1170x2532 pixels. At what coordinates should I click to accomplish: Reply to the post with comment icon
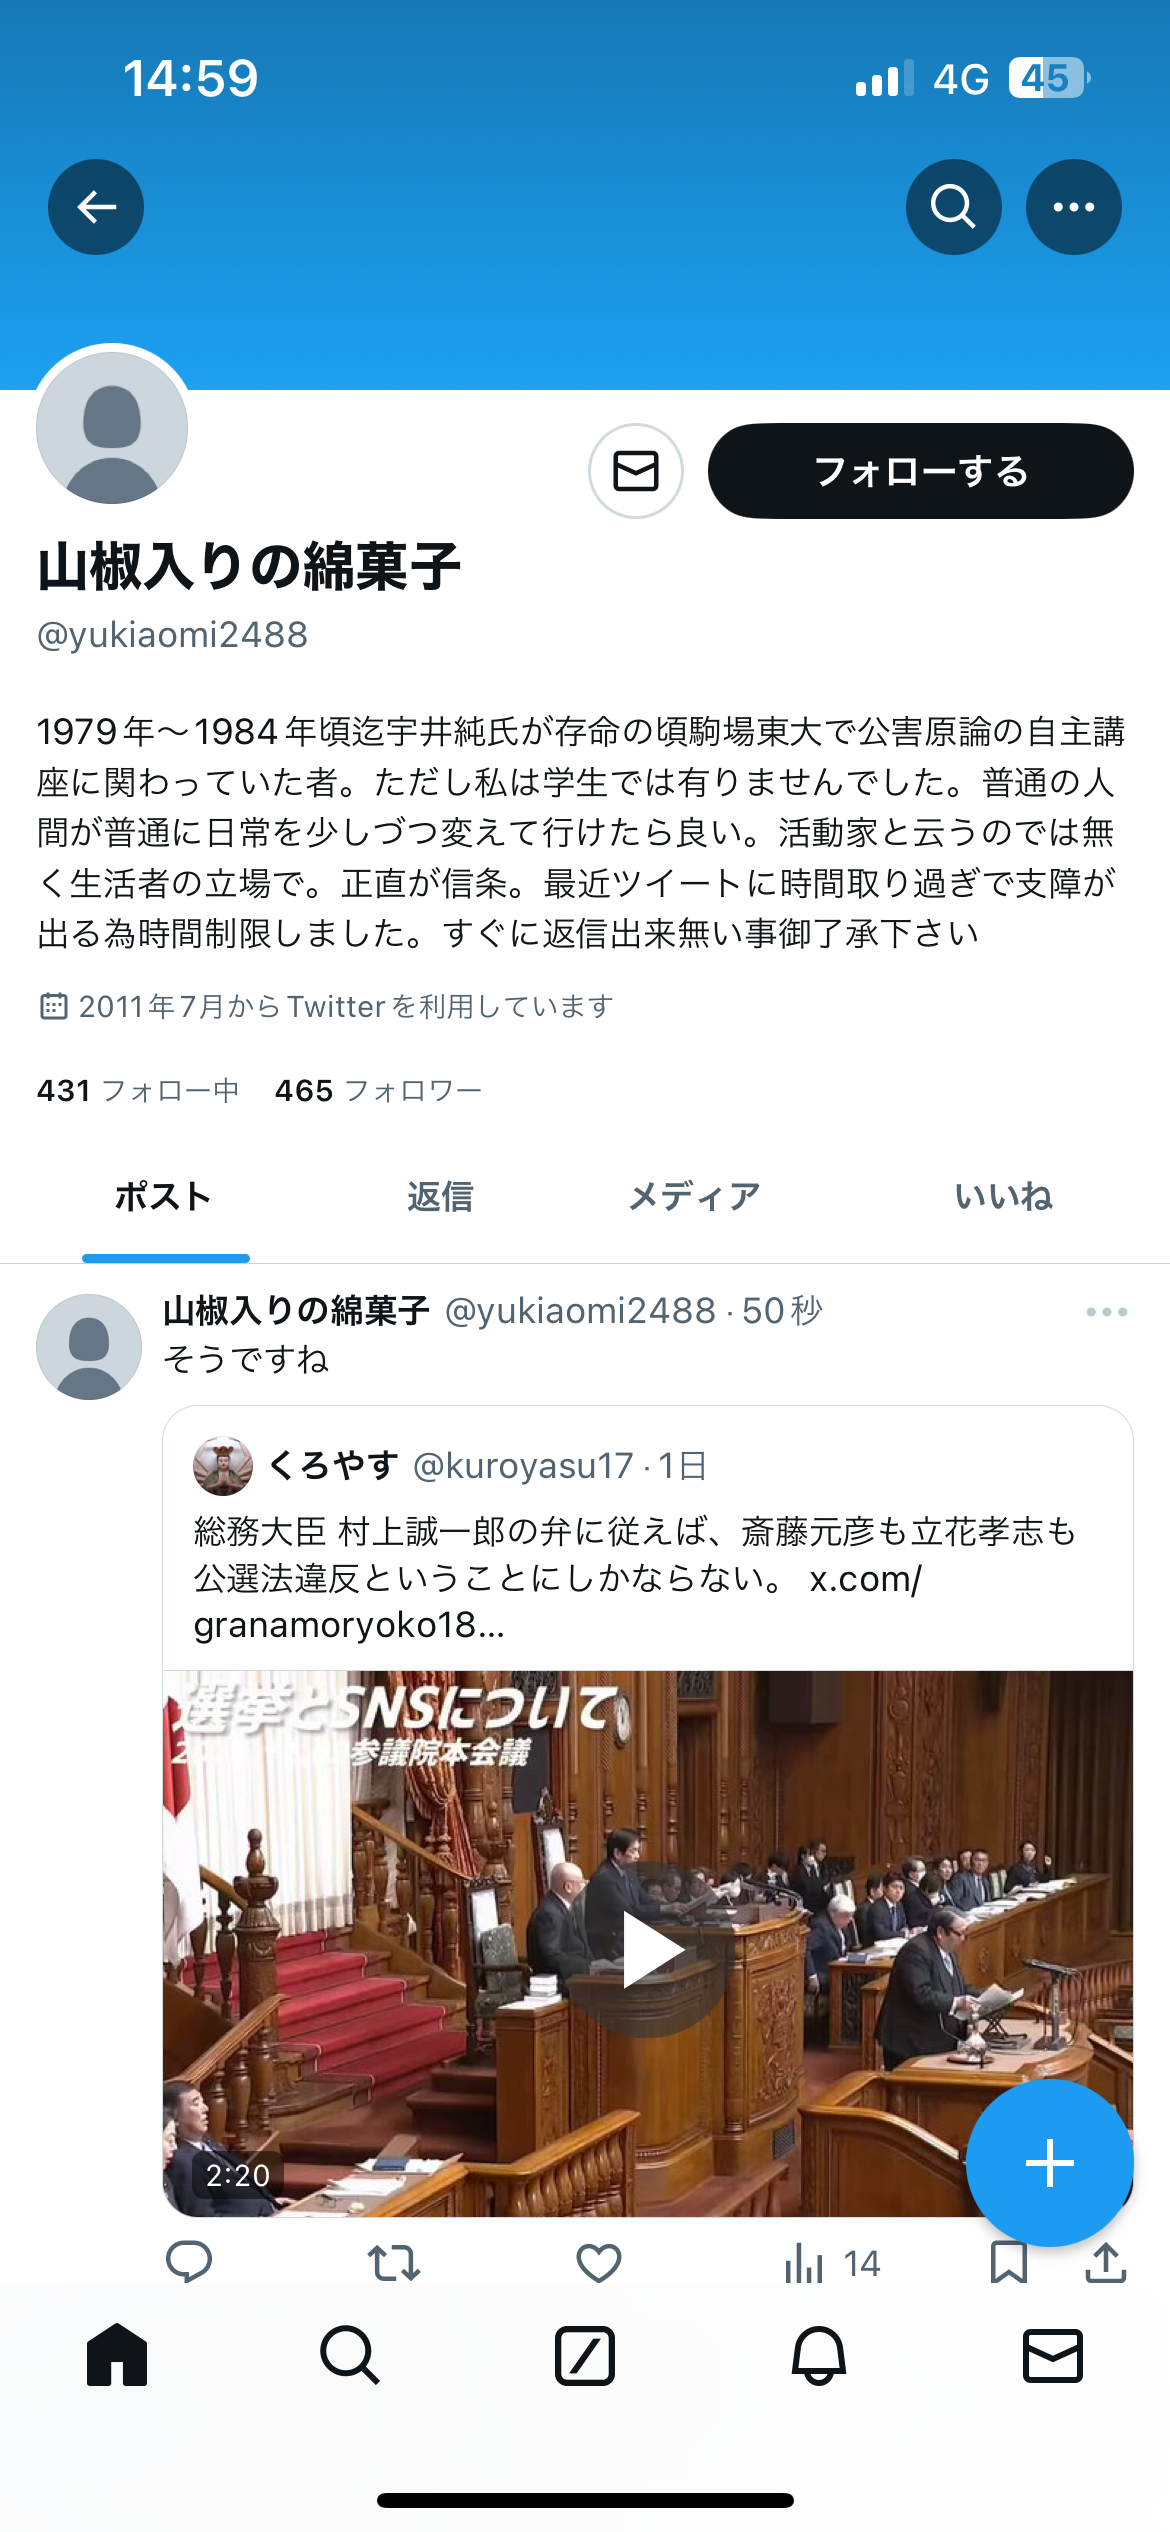click(188, 2263)
